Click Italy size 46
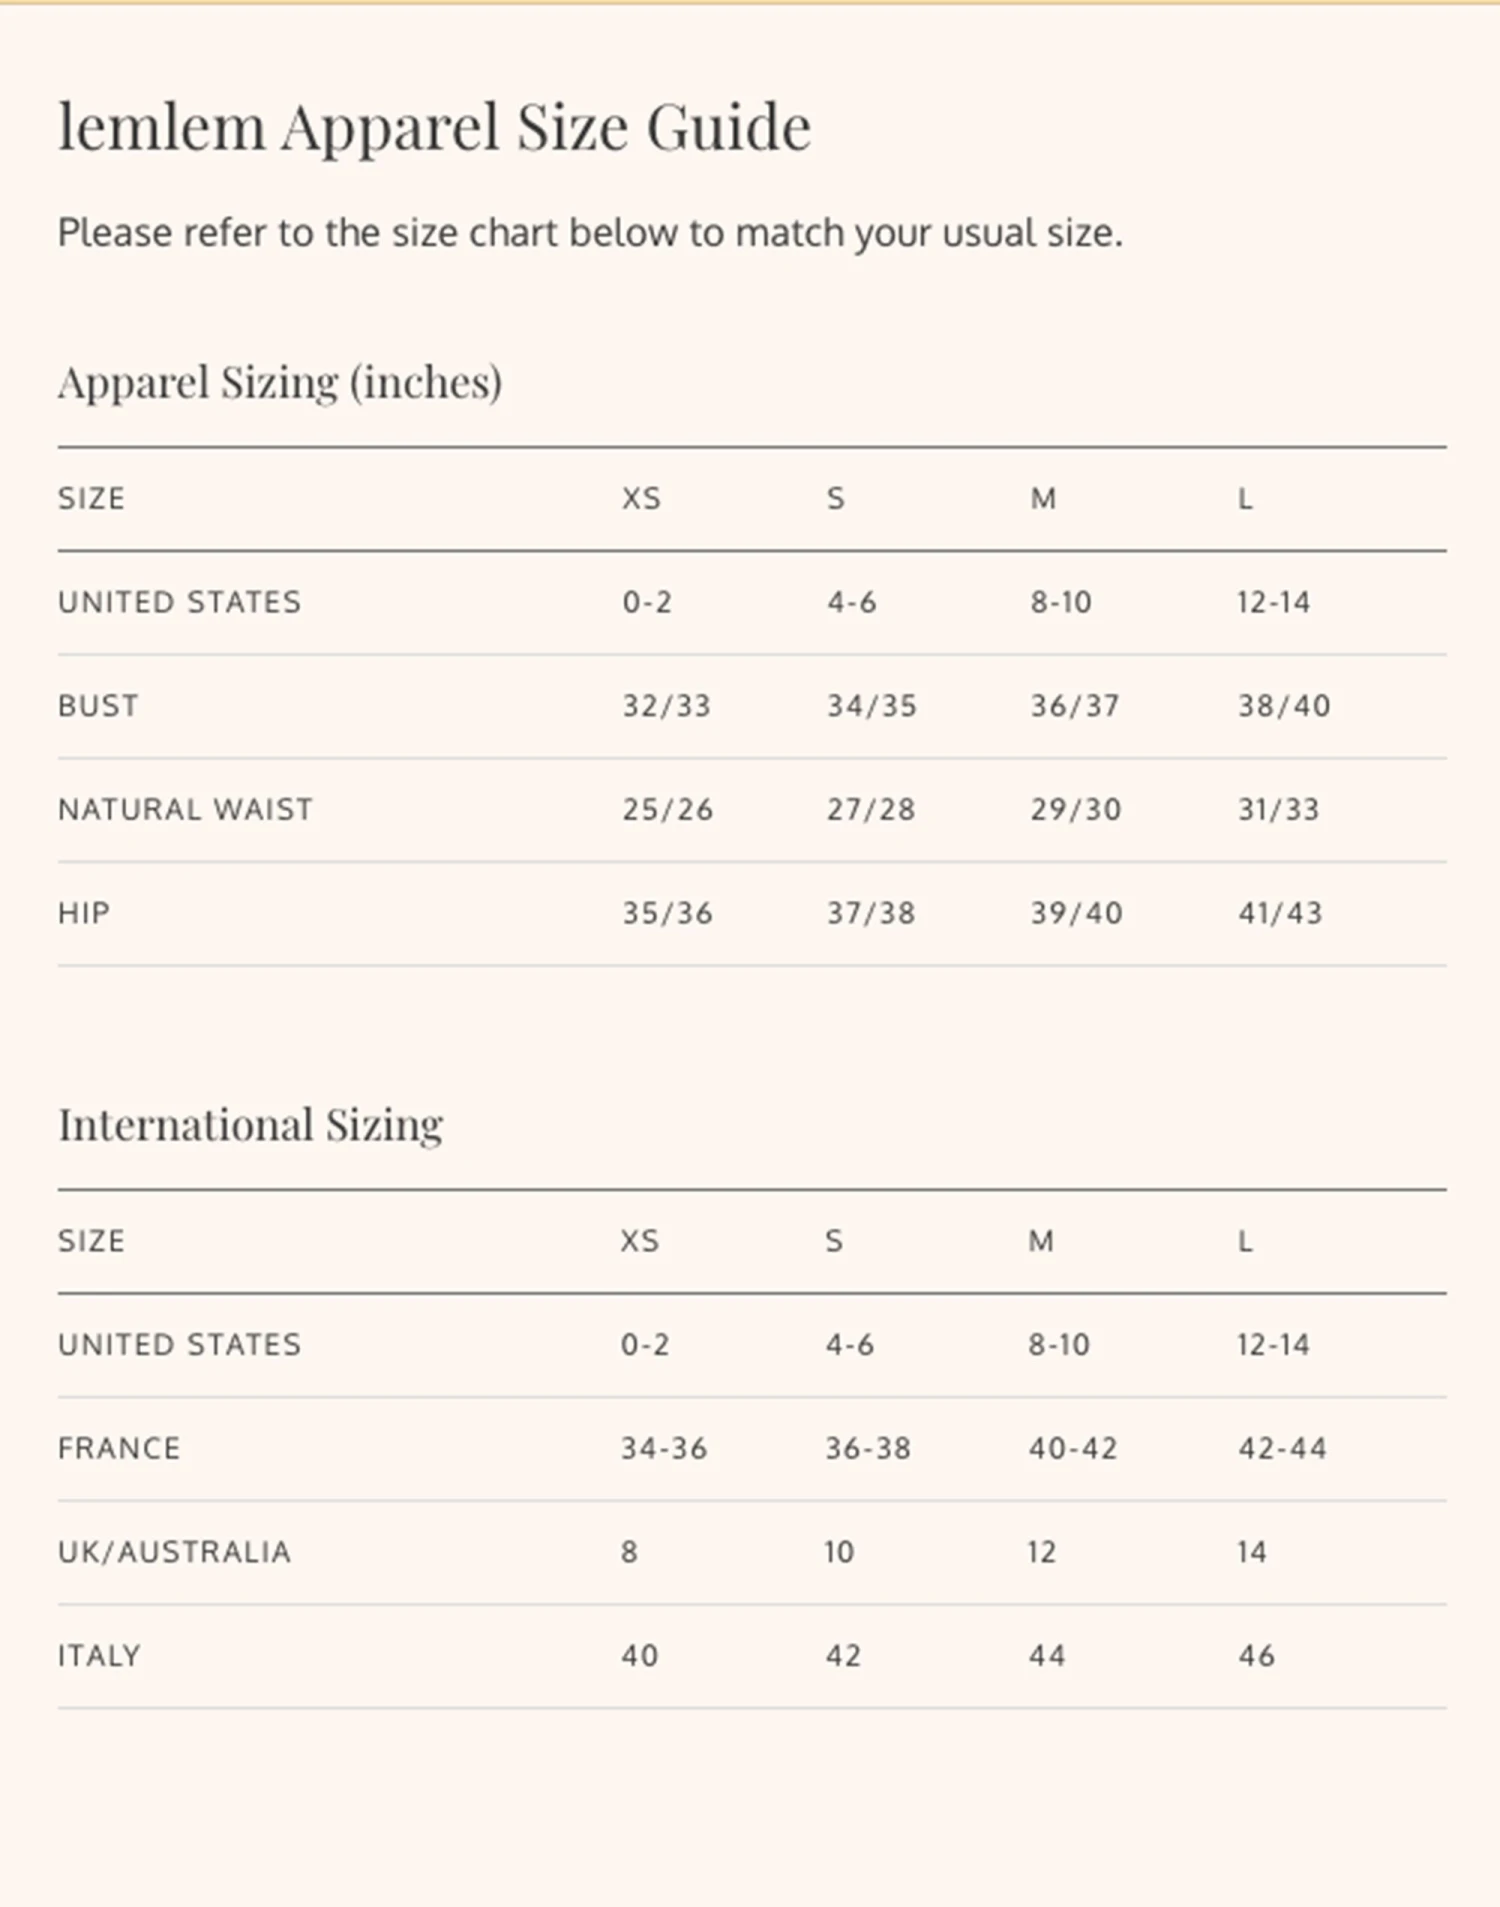Image resolution: width=1500 pixels, height=1907 pixels. click(1256, 1656)
